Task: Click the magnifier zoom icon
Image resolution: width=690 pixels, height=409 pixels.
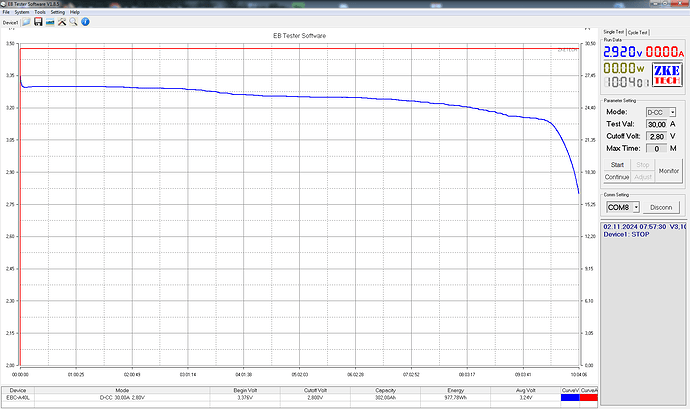Action: click(x=73, y=22)
